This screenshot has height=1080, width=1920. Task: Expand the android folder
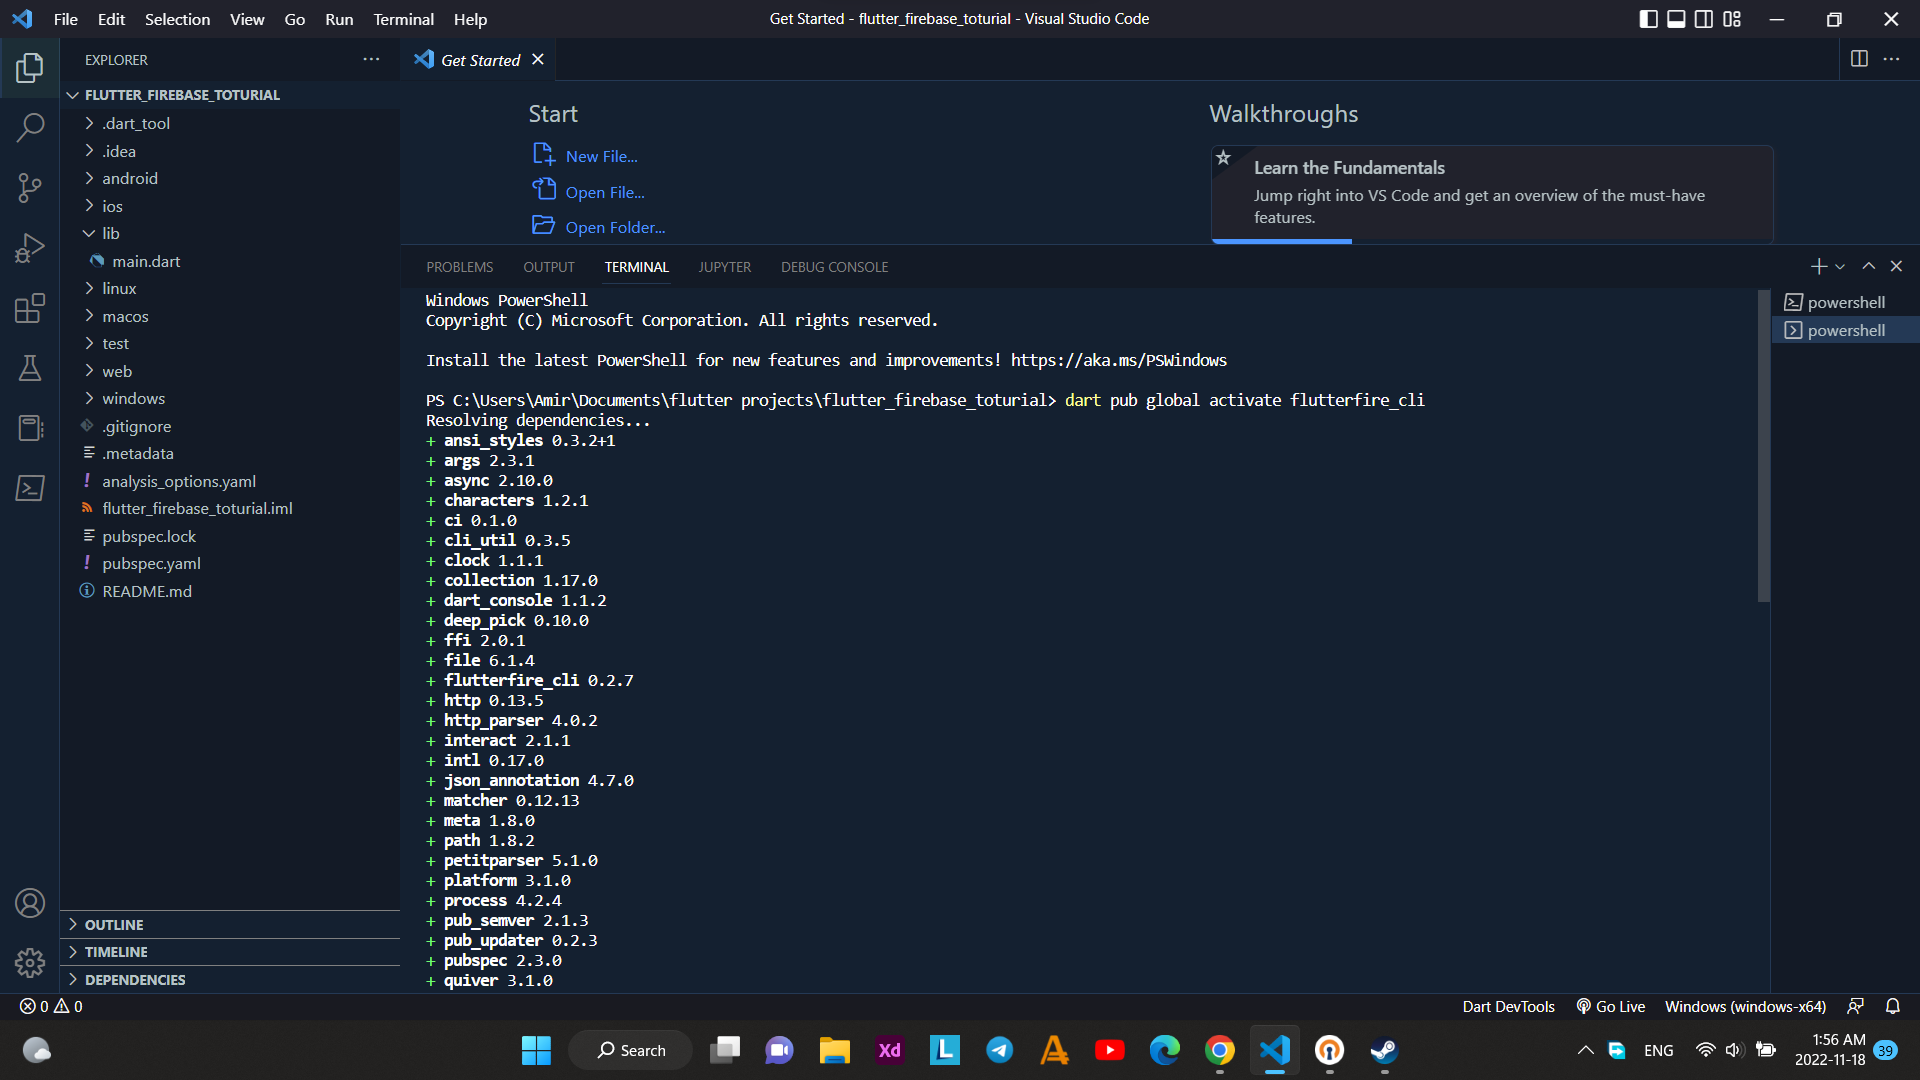[230, 178]
